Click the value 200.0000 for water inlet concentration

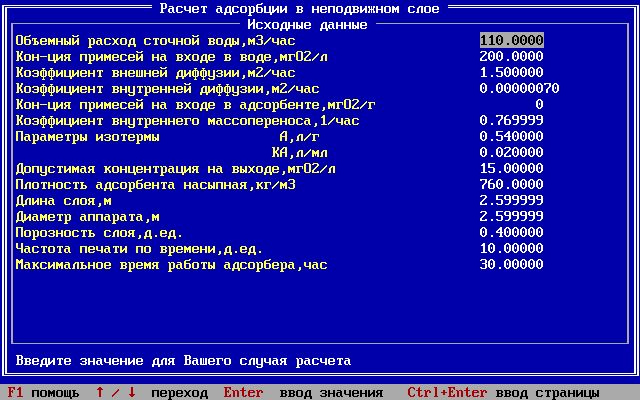(x=512, y=56)
